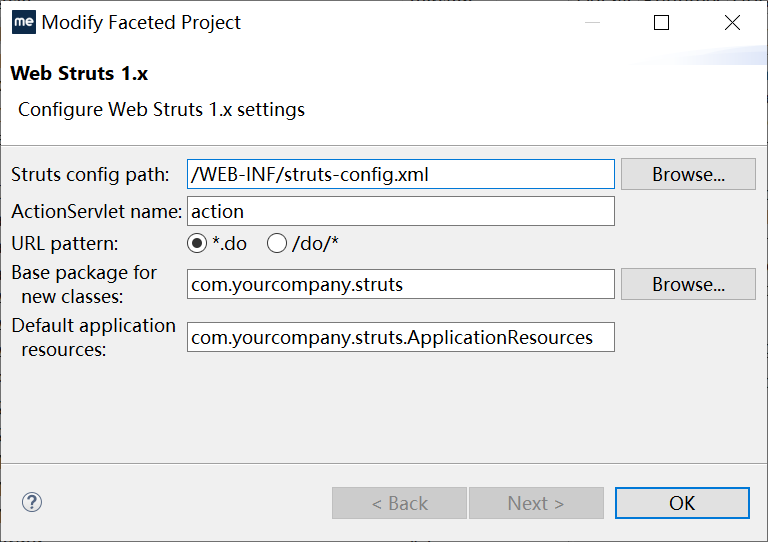
Task: Click the MyEclipse 'me' icon in title bar
Action: click(24, 22)
